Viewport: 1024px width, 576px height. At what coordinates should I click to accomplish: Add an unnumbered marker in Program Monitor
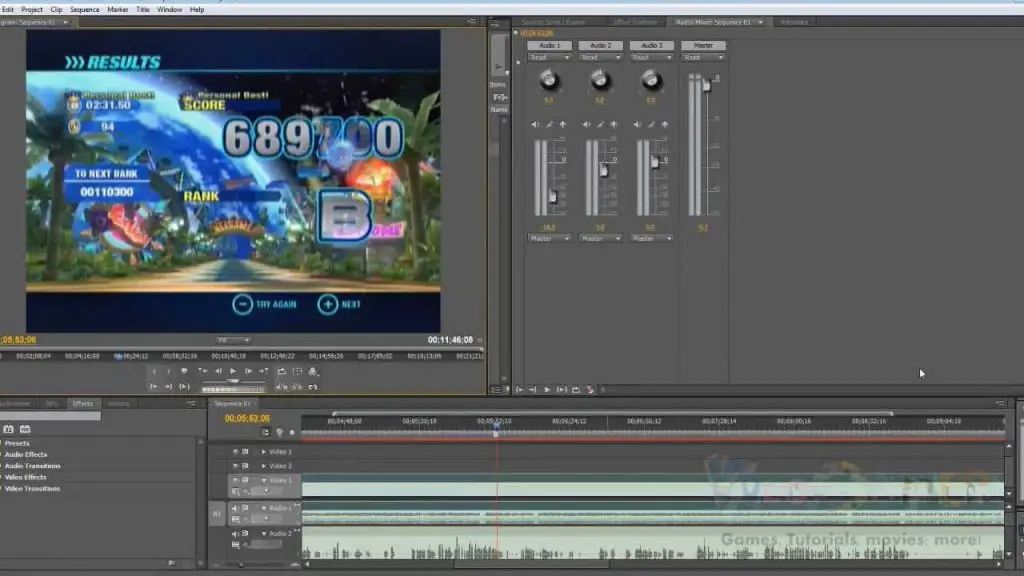[x=184, y=371]
